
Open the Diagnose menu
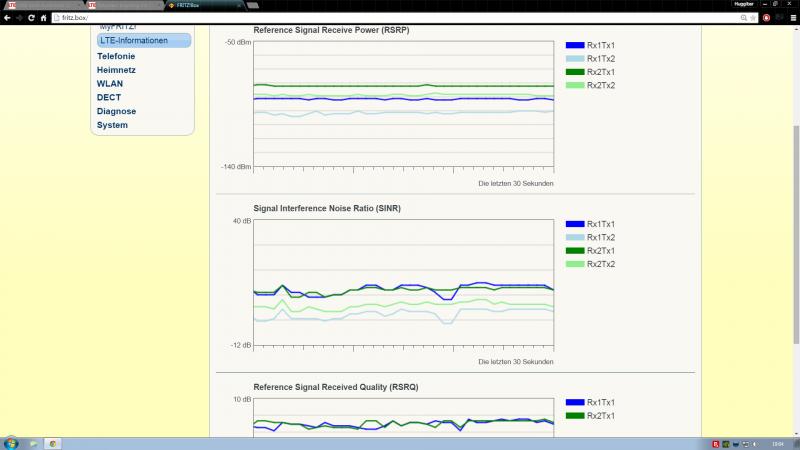116,111
